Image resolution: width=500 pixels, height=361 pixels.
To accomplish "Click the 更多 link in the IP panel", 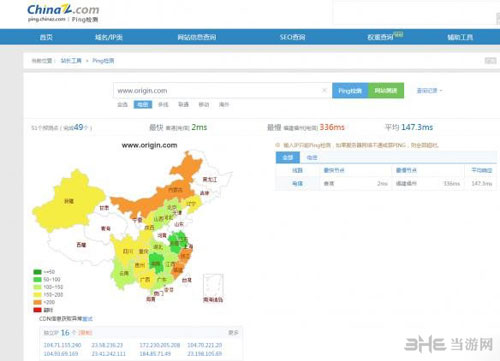I will click(x=233, y=333).
